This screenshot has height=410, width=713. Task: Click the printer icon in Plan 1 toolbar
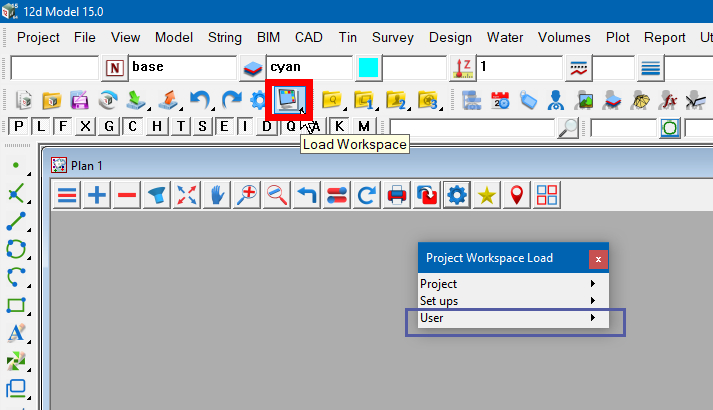[397, 195]
